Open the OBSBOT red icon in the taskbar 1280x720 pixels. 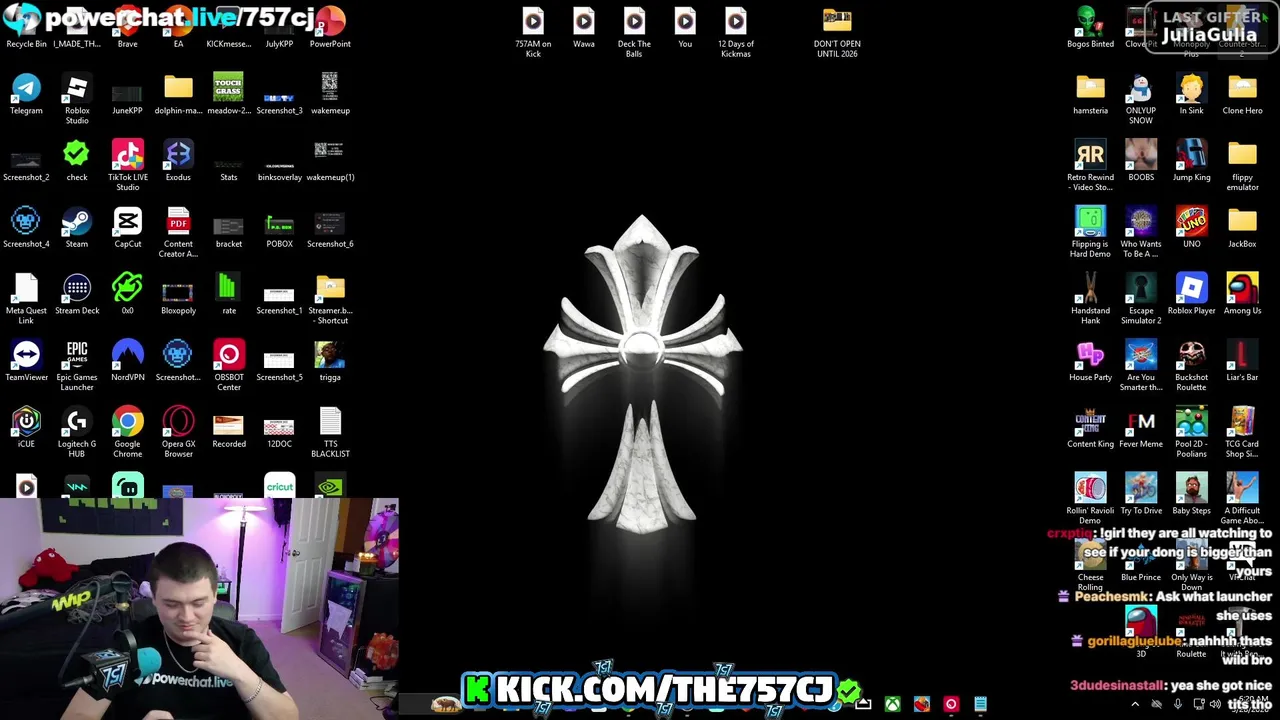(951, 705)
